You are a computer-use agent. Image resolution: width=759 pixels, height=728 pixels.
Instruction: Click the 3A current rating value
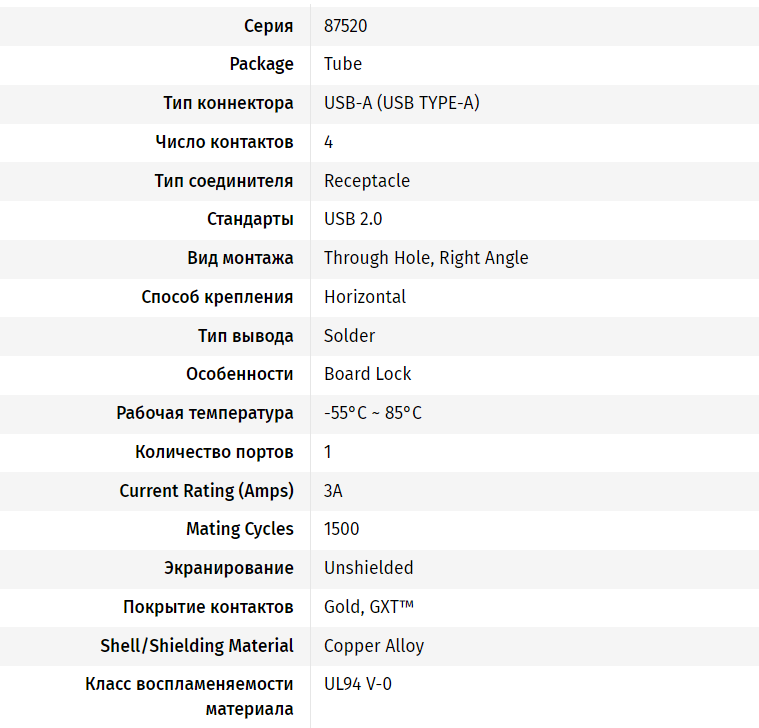click(334, 491)
